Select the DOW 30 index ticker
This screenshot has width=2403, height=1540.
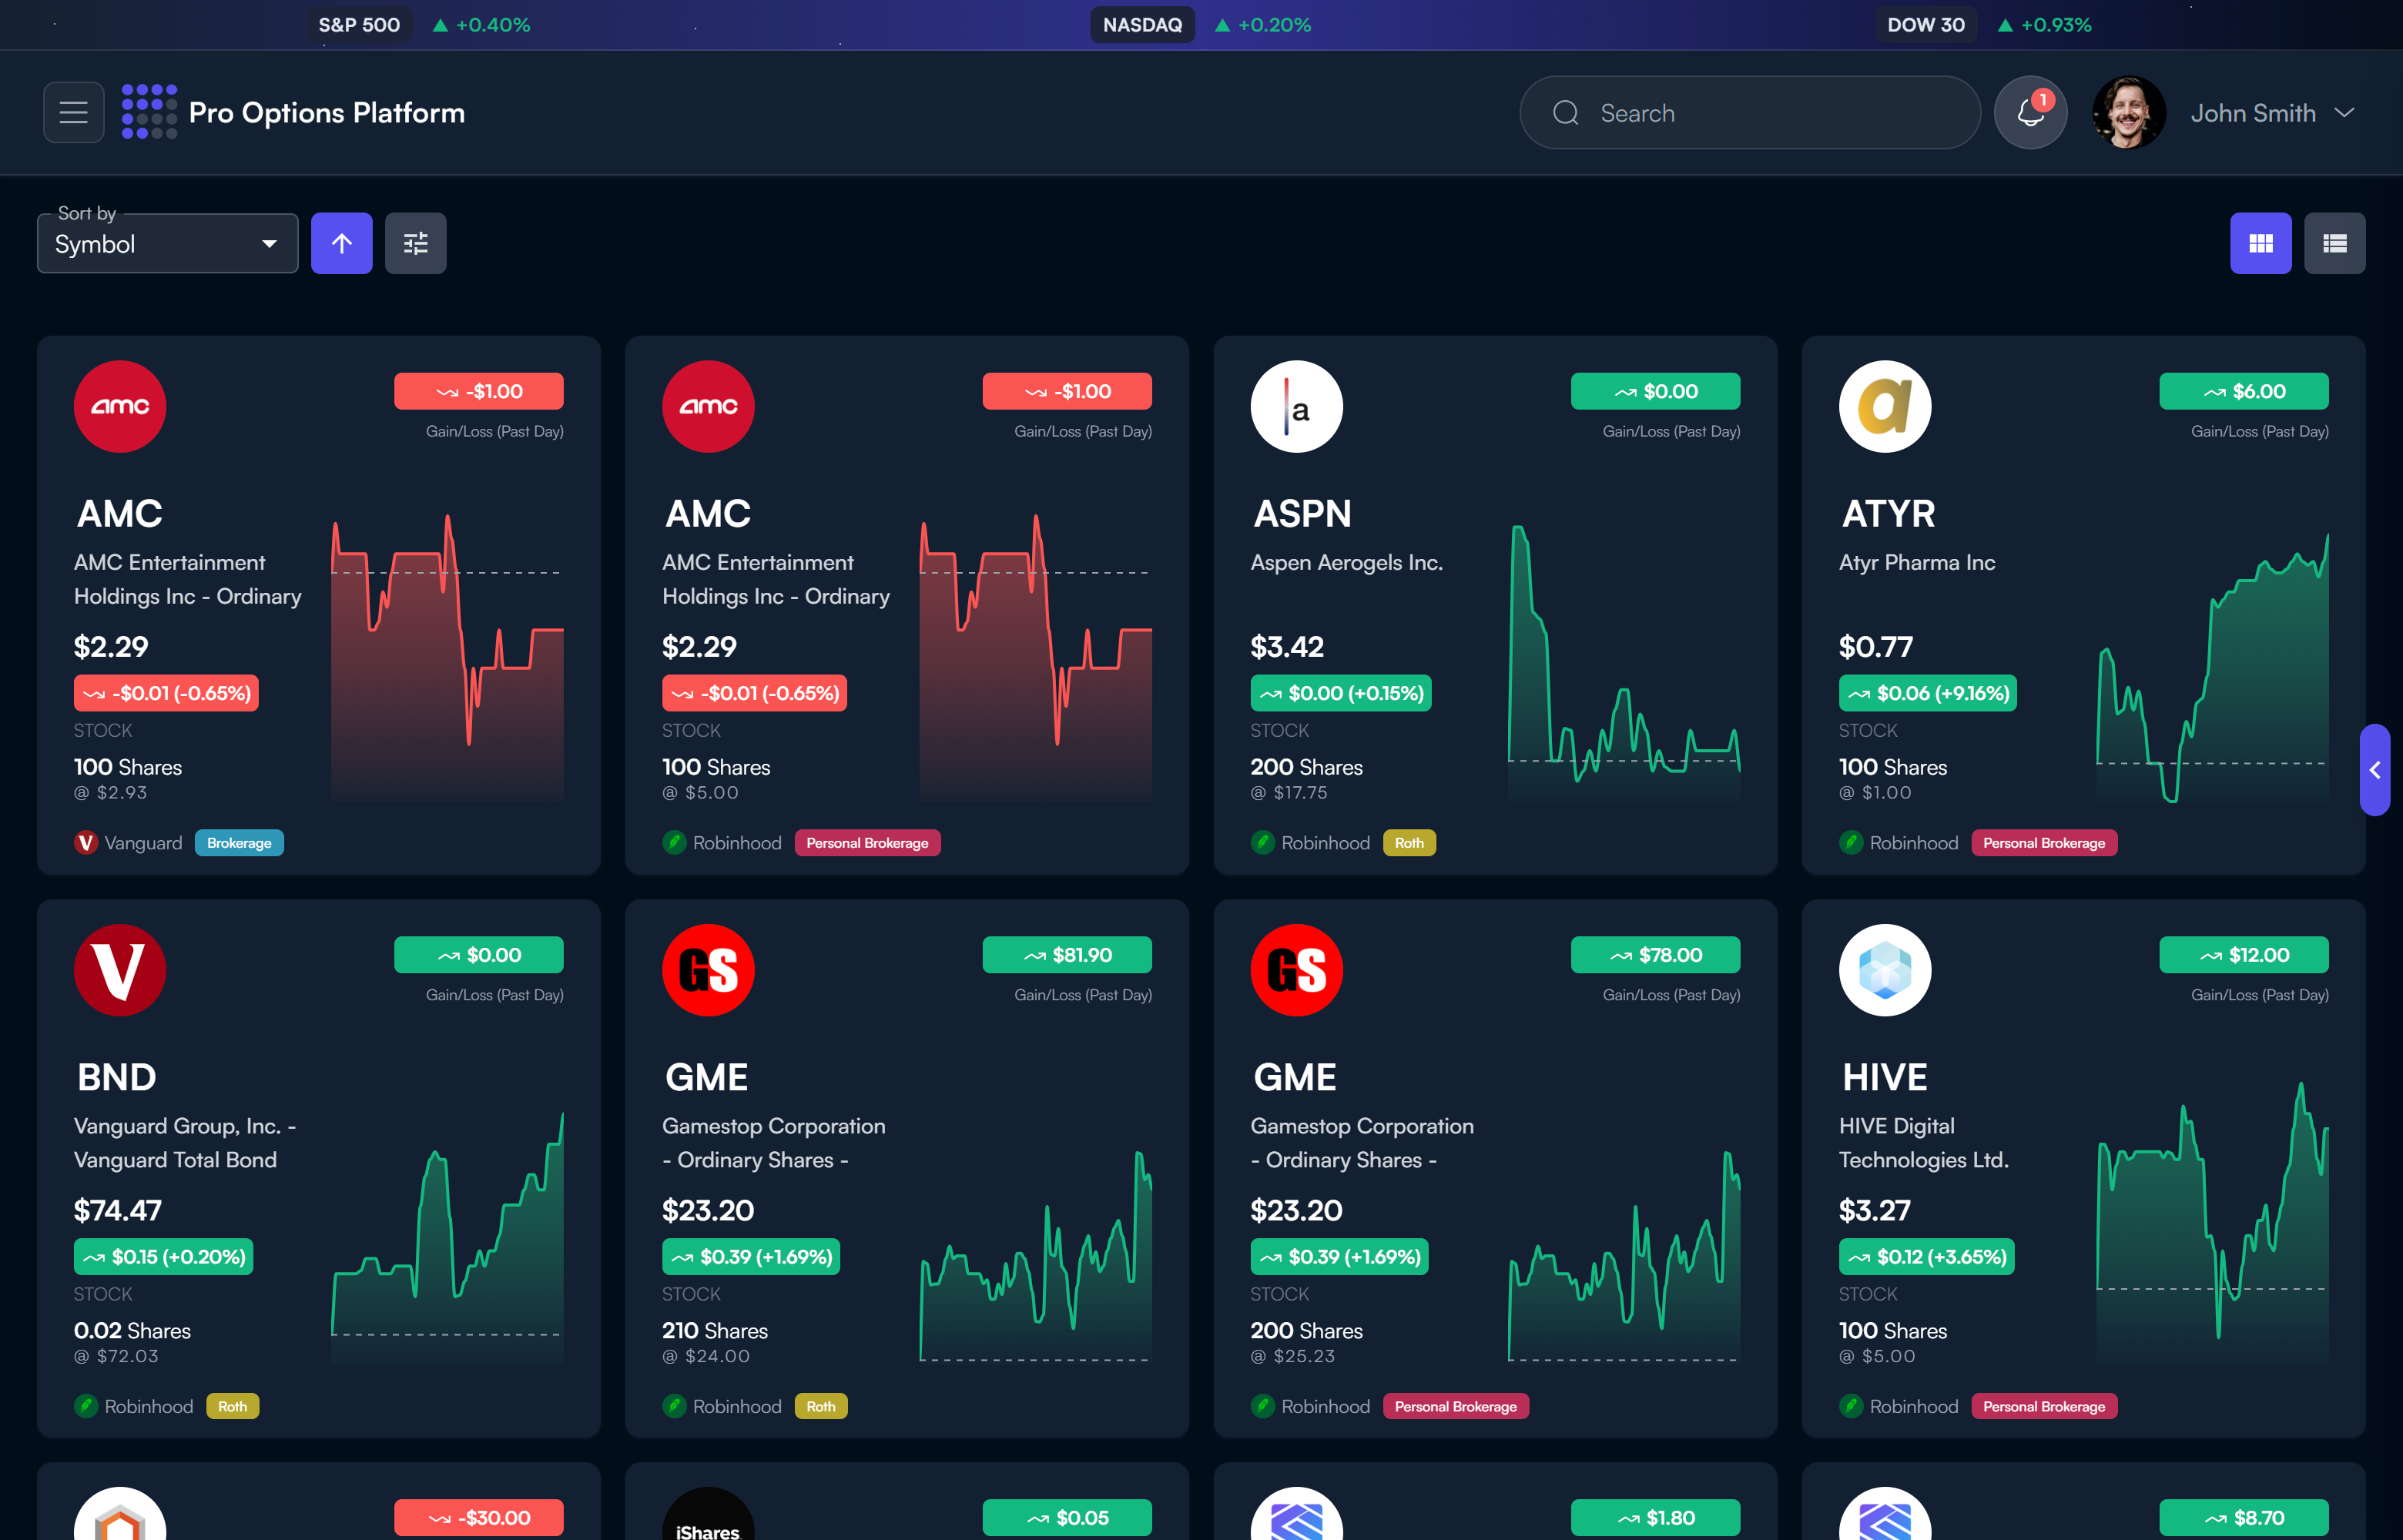(1926, 24)
